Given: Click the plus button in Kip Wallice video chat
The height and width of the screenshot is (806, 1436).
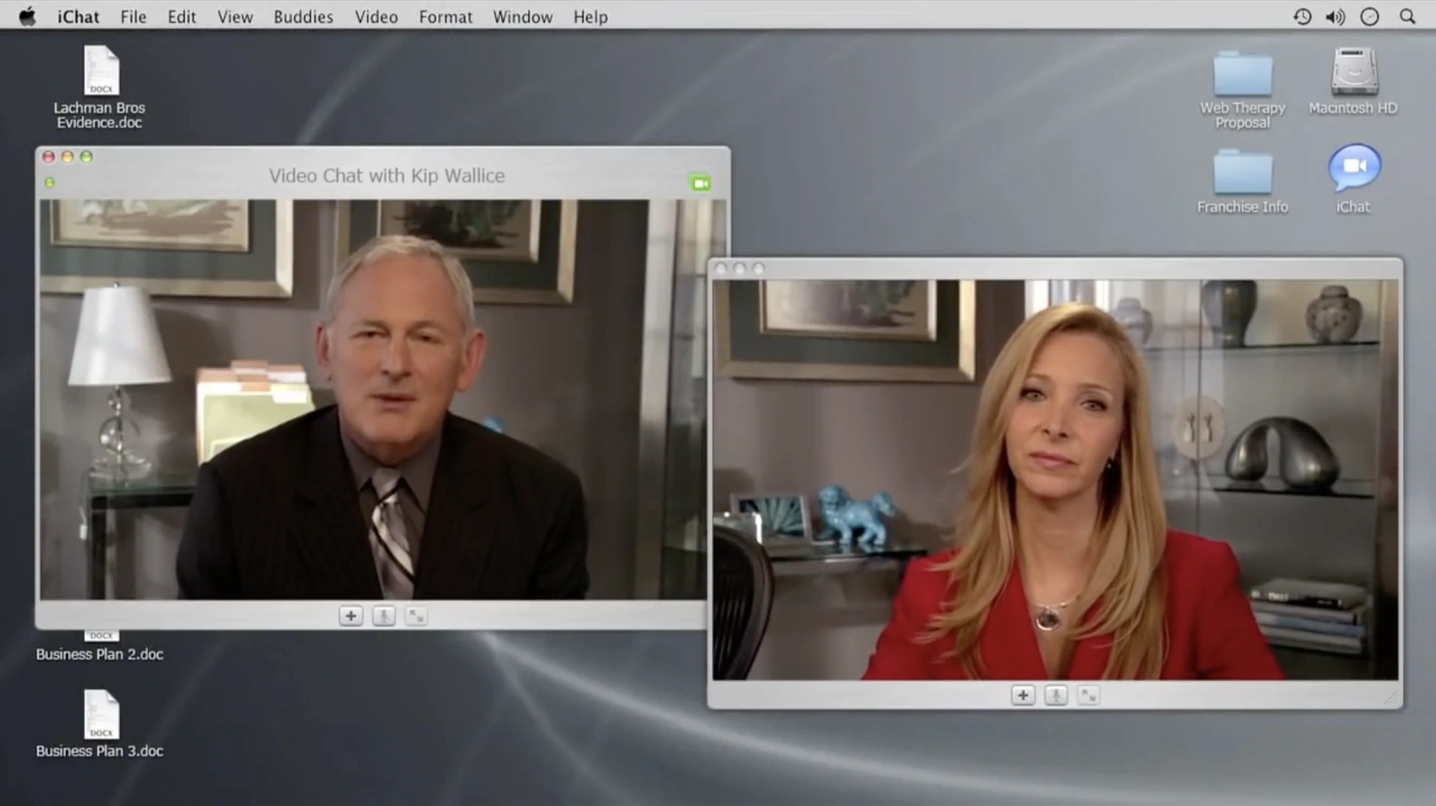Looking at the screenshot, I should (351, 616).
